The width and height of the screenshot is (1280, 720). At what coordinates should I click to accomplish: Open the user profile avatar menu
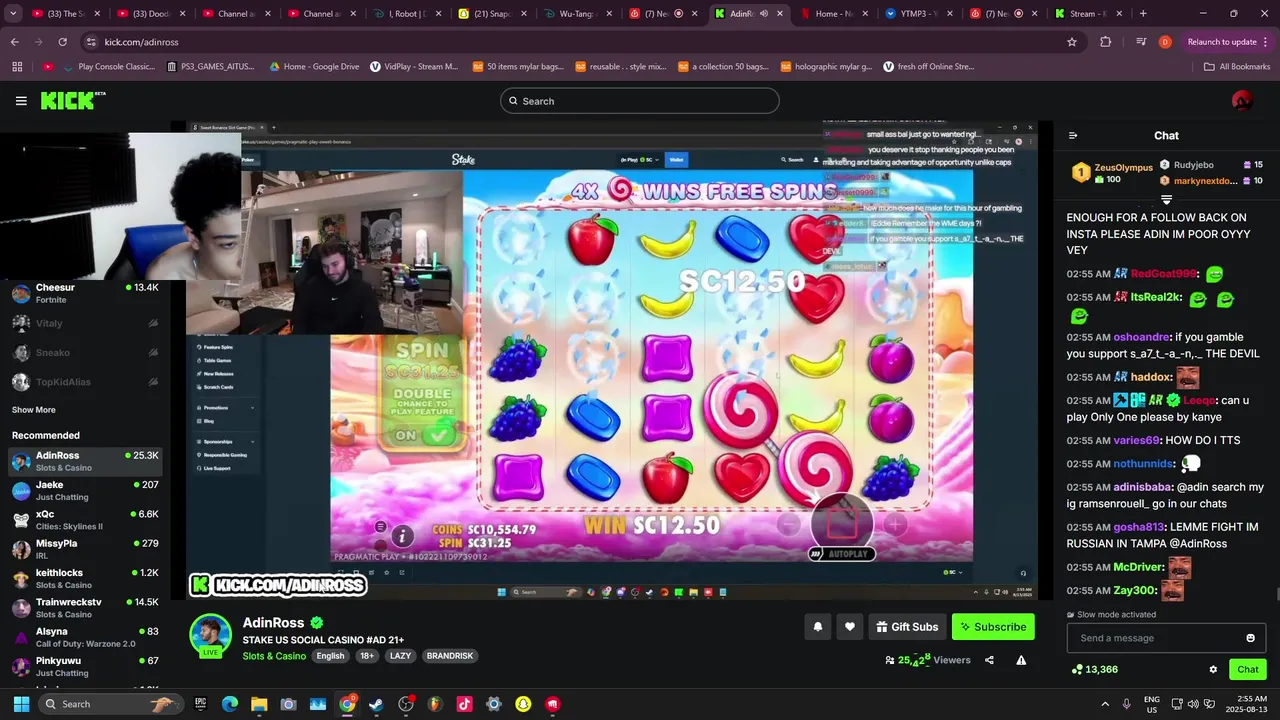click(1242, 101)
